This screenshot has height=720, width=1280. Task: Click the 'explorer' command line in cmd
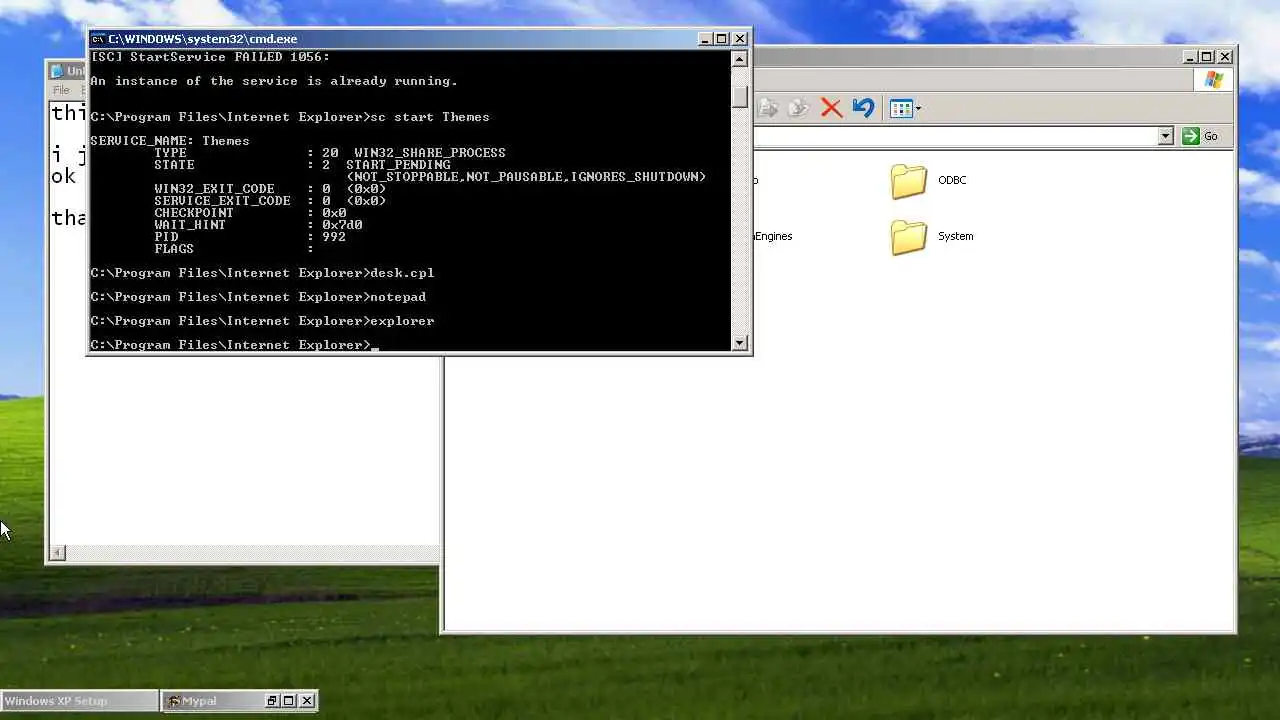[262, 321]
